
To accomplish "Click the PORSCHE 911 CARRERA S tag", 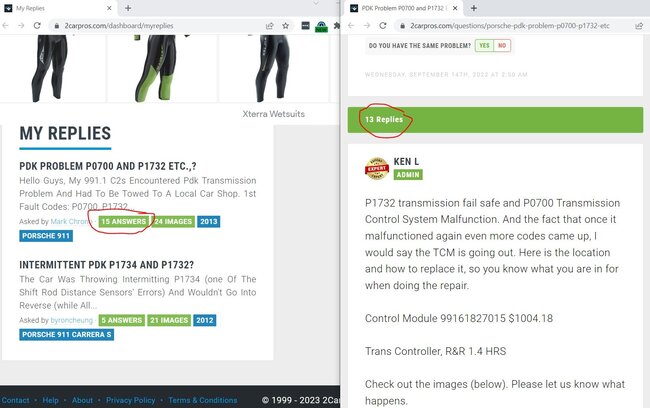I will (x=66, y=335).
